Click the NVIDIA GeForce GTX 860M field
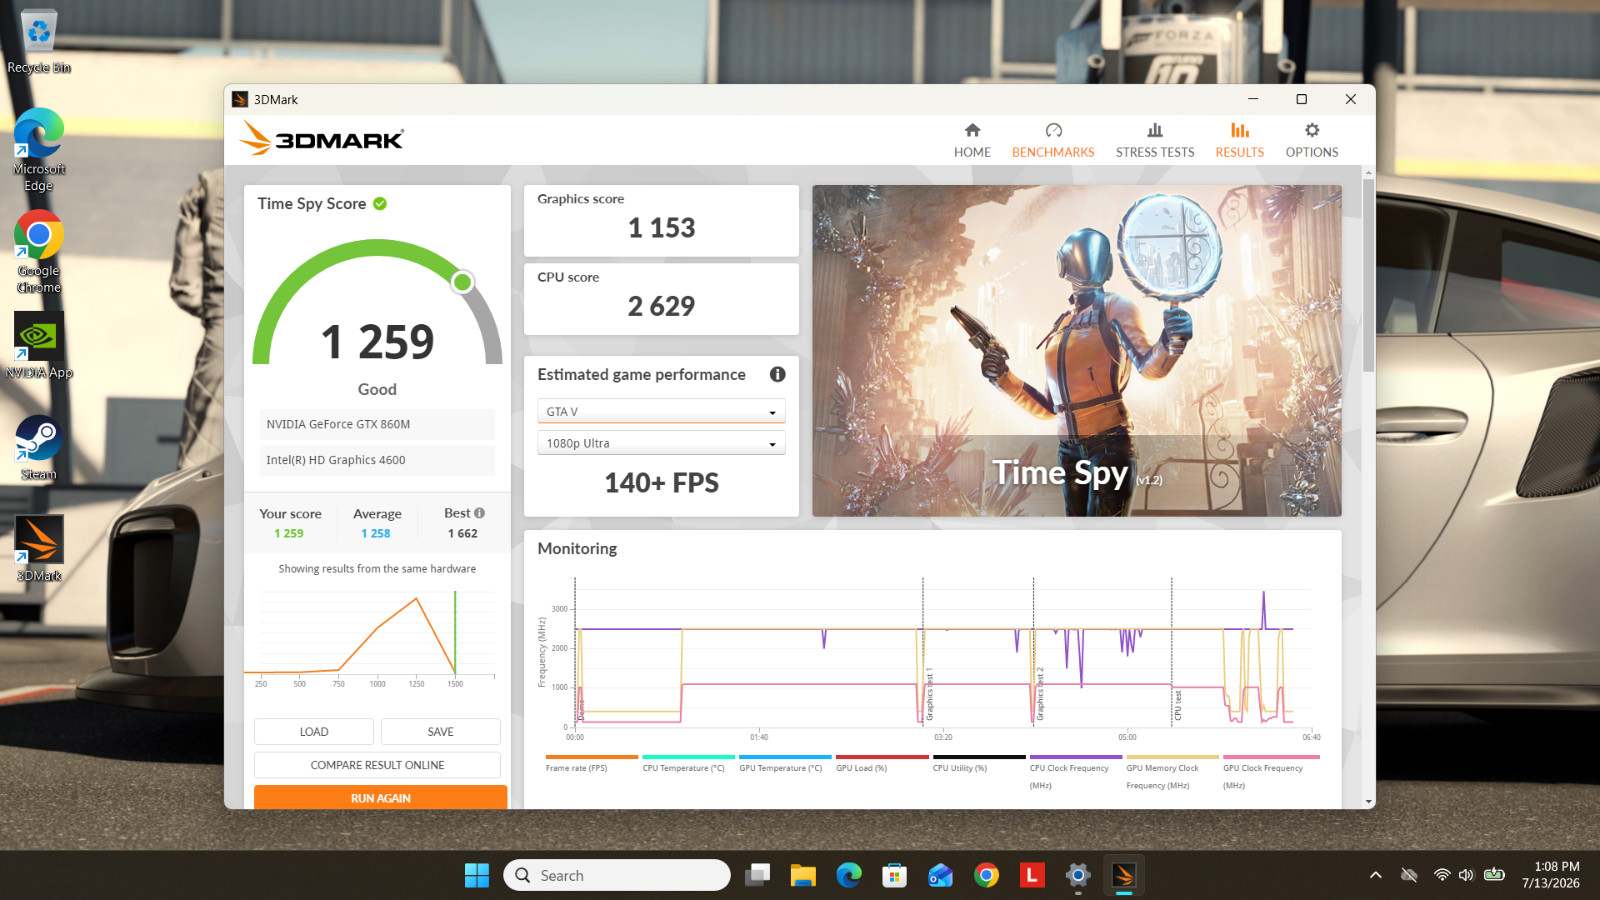1600x900 pixels. click(x=377, y=424)
